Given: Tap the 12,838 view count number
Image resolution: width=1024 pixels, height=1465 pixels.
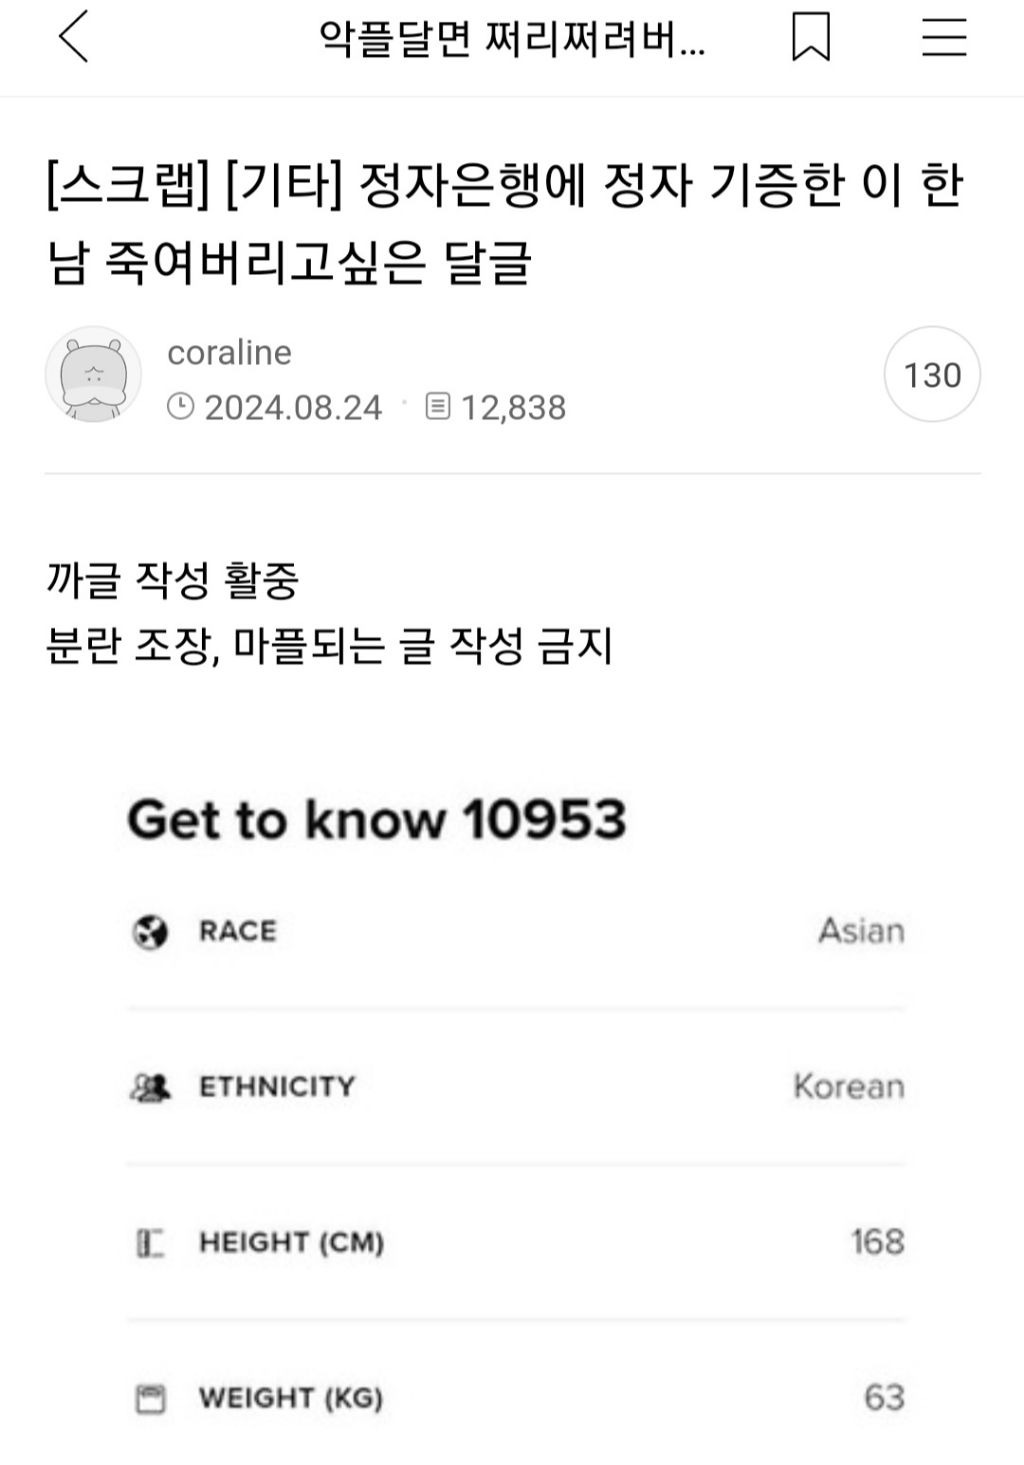Looking at the screenshot, I should (x=513, y=407).
